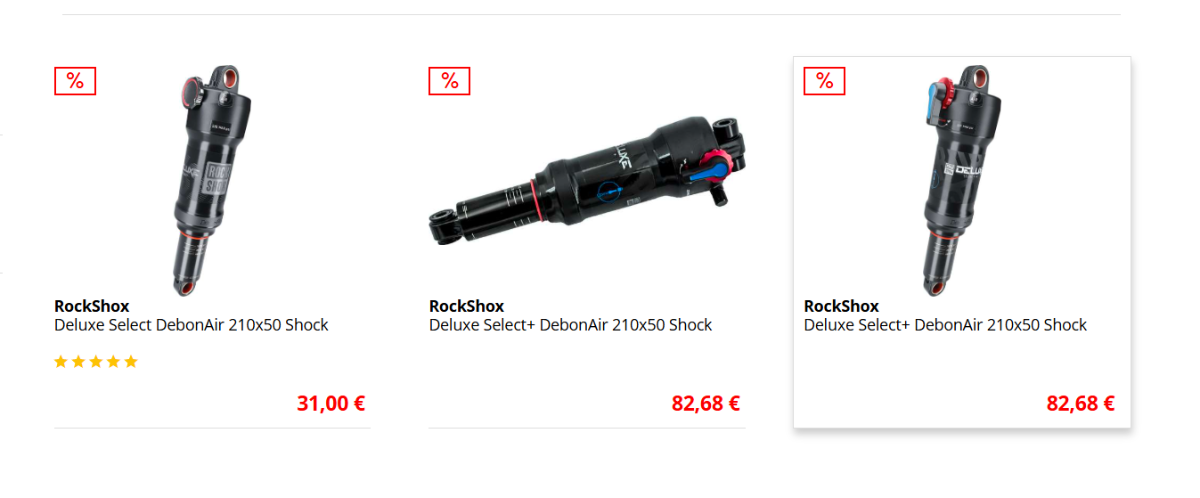Click the RockShox brand under the horizontal shock image
Screen dimensions: 1200x498
467,306
